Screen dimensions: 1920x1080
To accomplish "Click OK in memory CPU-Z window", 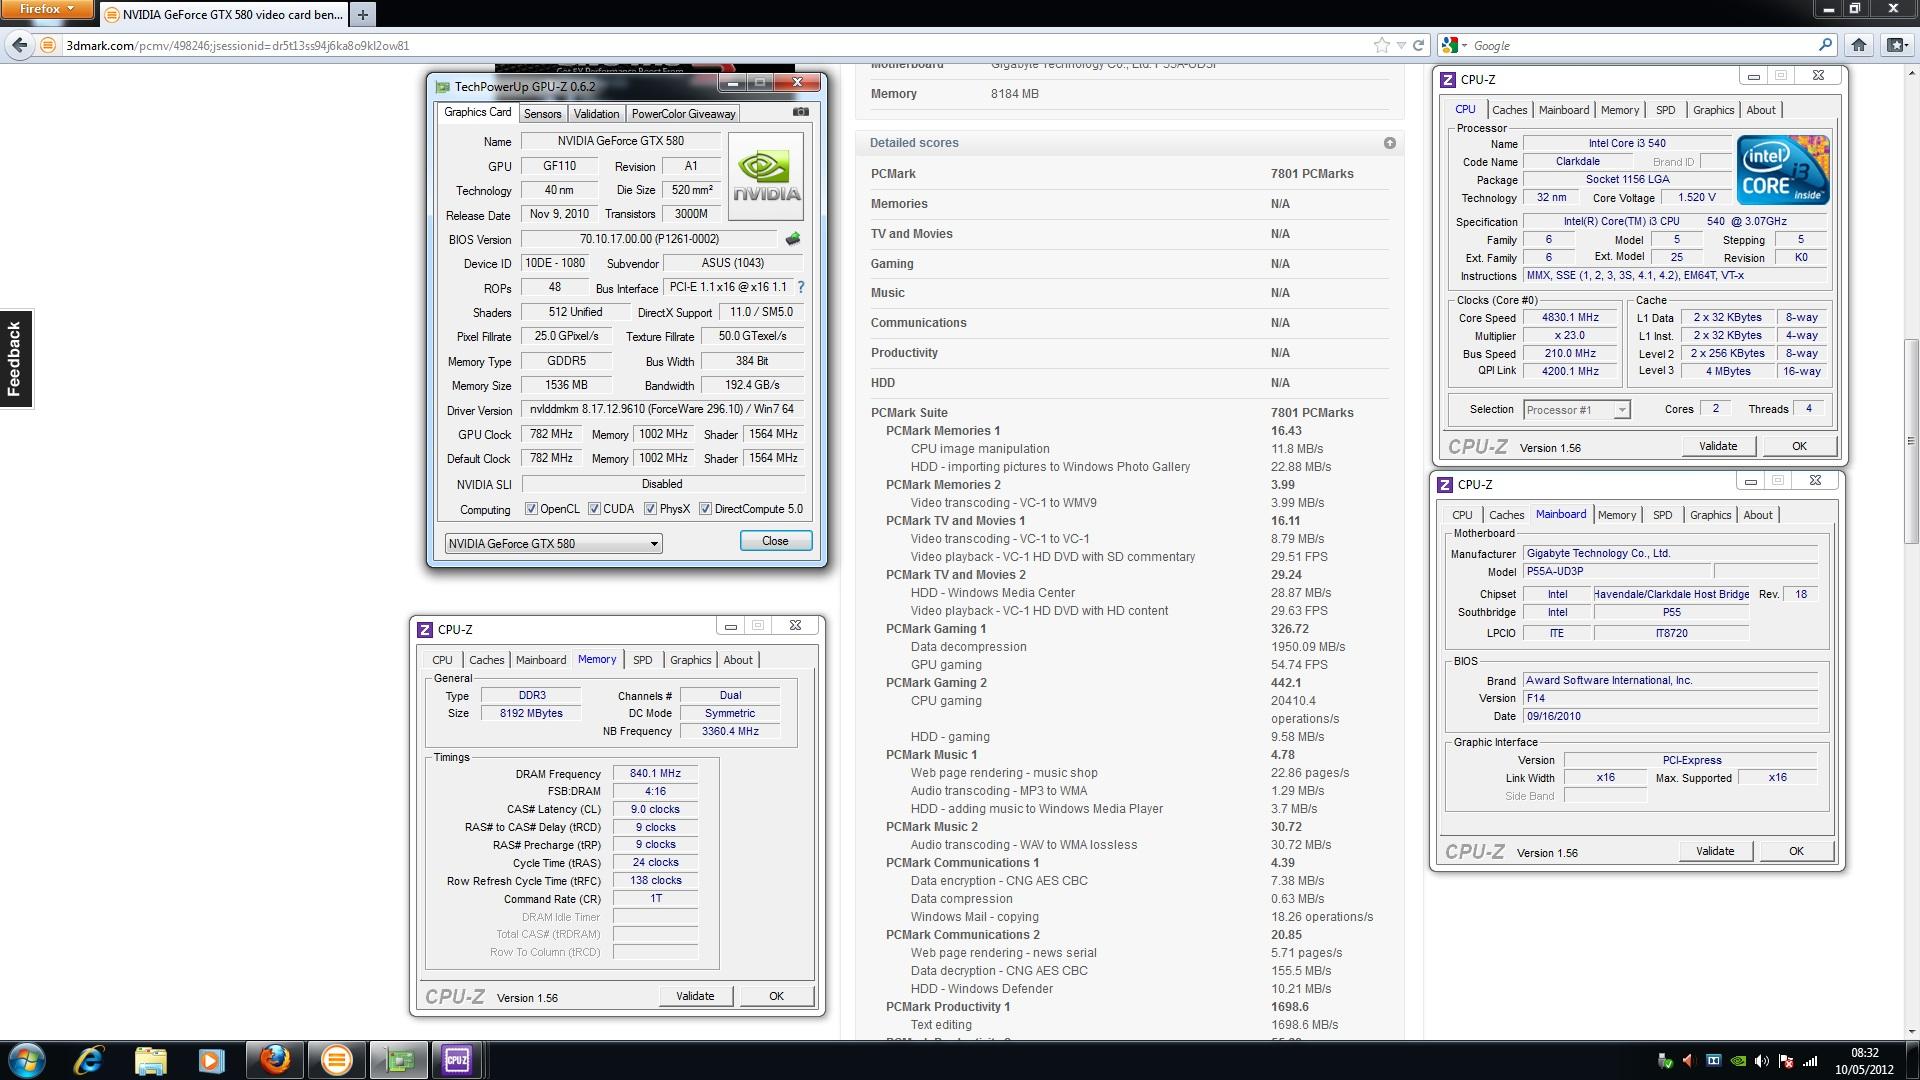I will pos(776,996).
